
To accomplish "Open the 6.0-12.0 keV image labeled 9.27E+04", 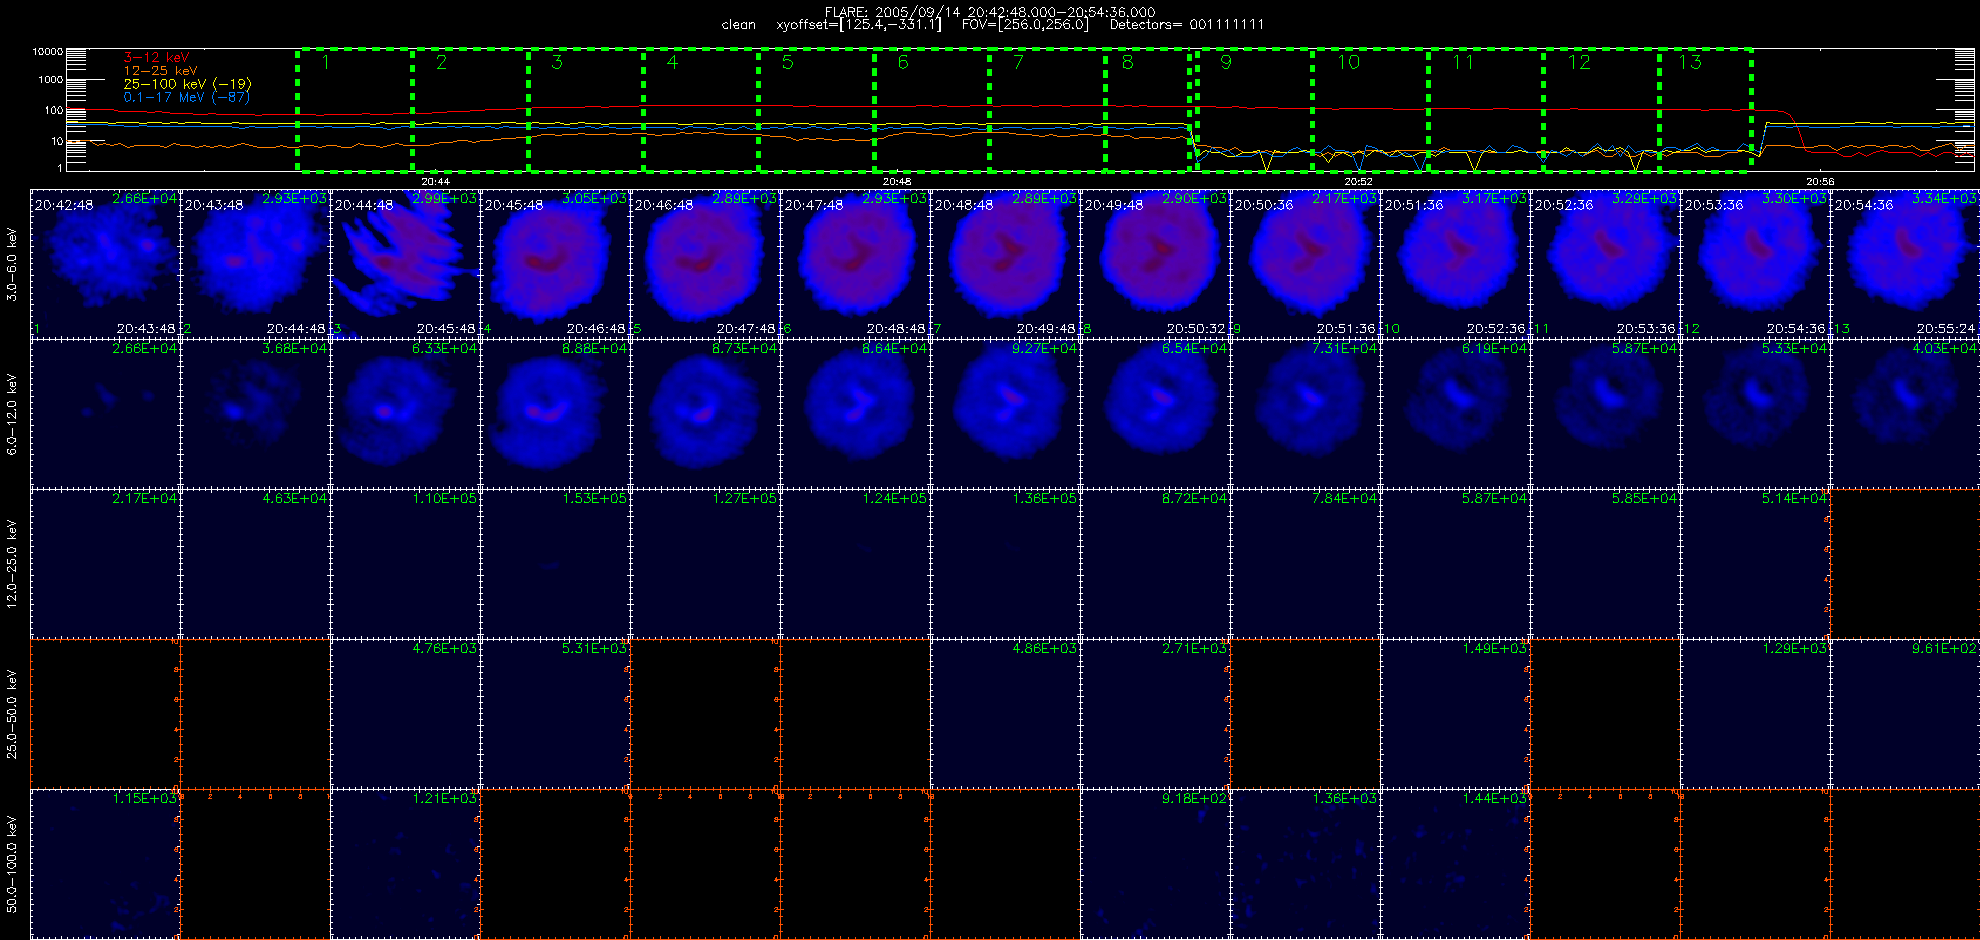I will pos(1006,414).
